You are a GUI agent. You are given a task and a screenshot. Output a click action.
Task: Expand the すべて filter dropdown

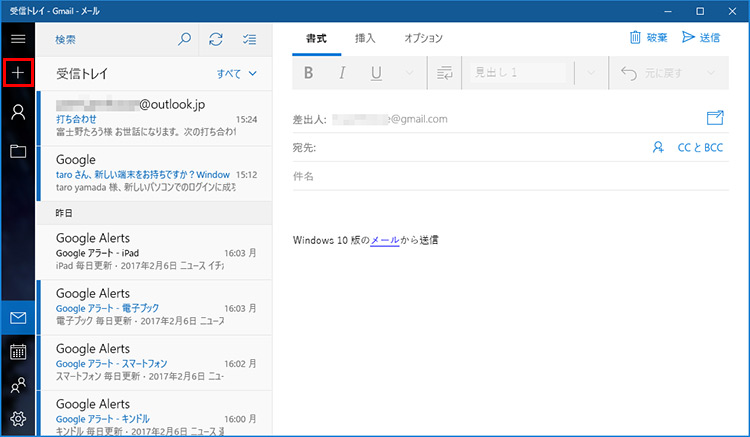pos(238,74)
